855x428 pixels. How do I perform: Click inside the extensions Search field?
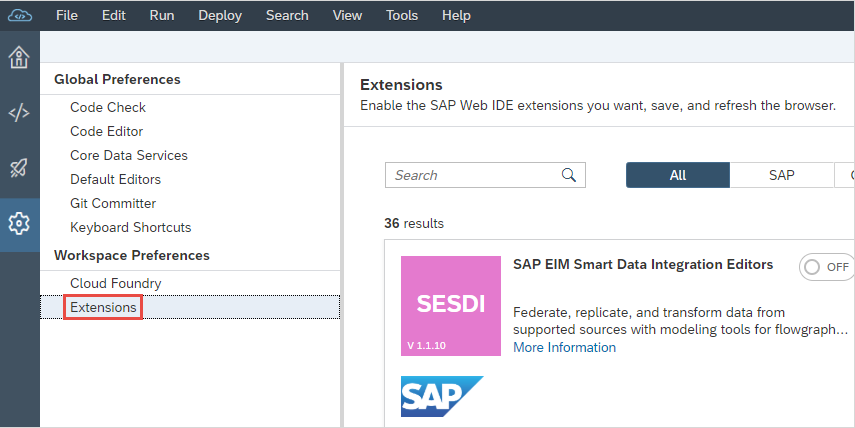point(485,175)
